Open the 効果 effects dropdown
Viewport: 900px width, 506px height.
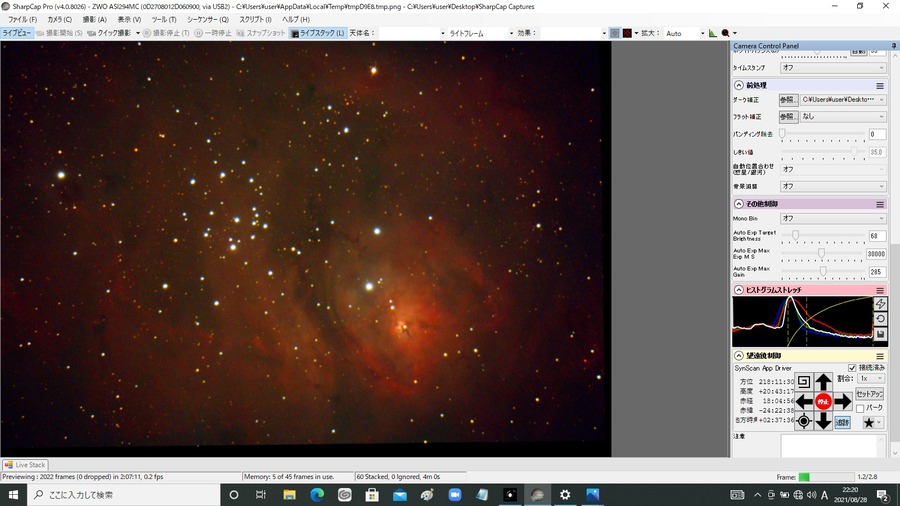coord(574,33)
